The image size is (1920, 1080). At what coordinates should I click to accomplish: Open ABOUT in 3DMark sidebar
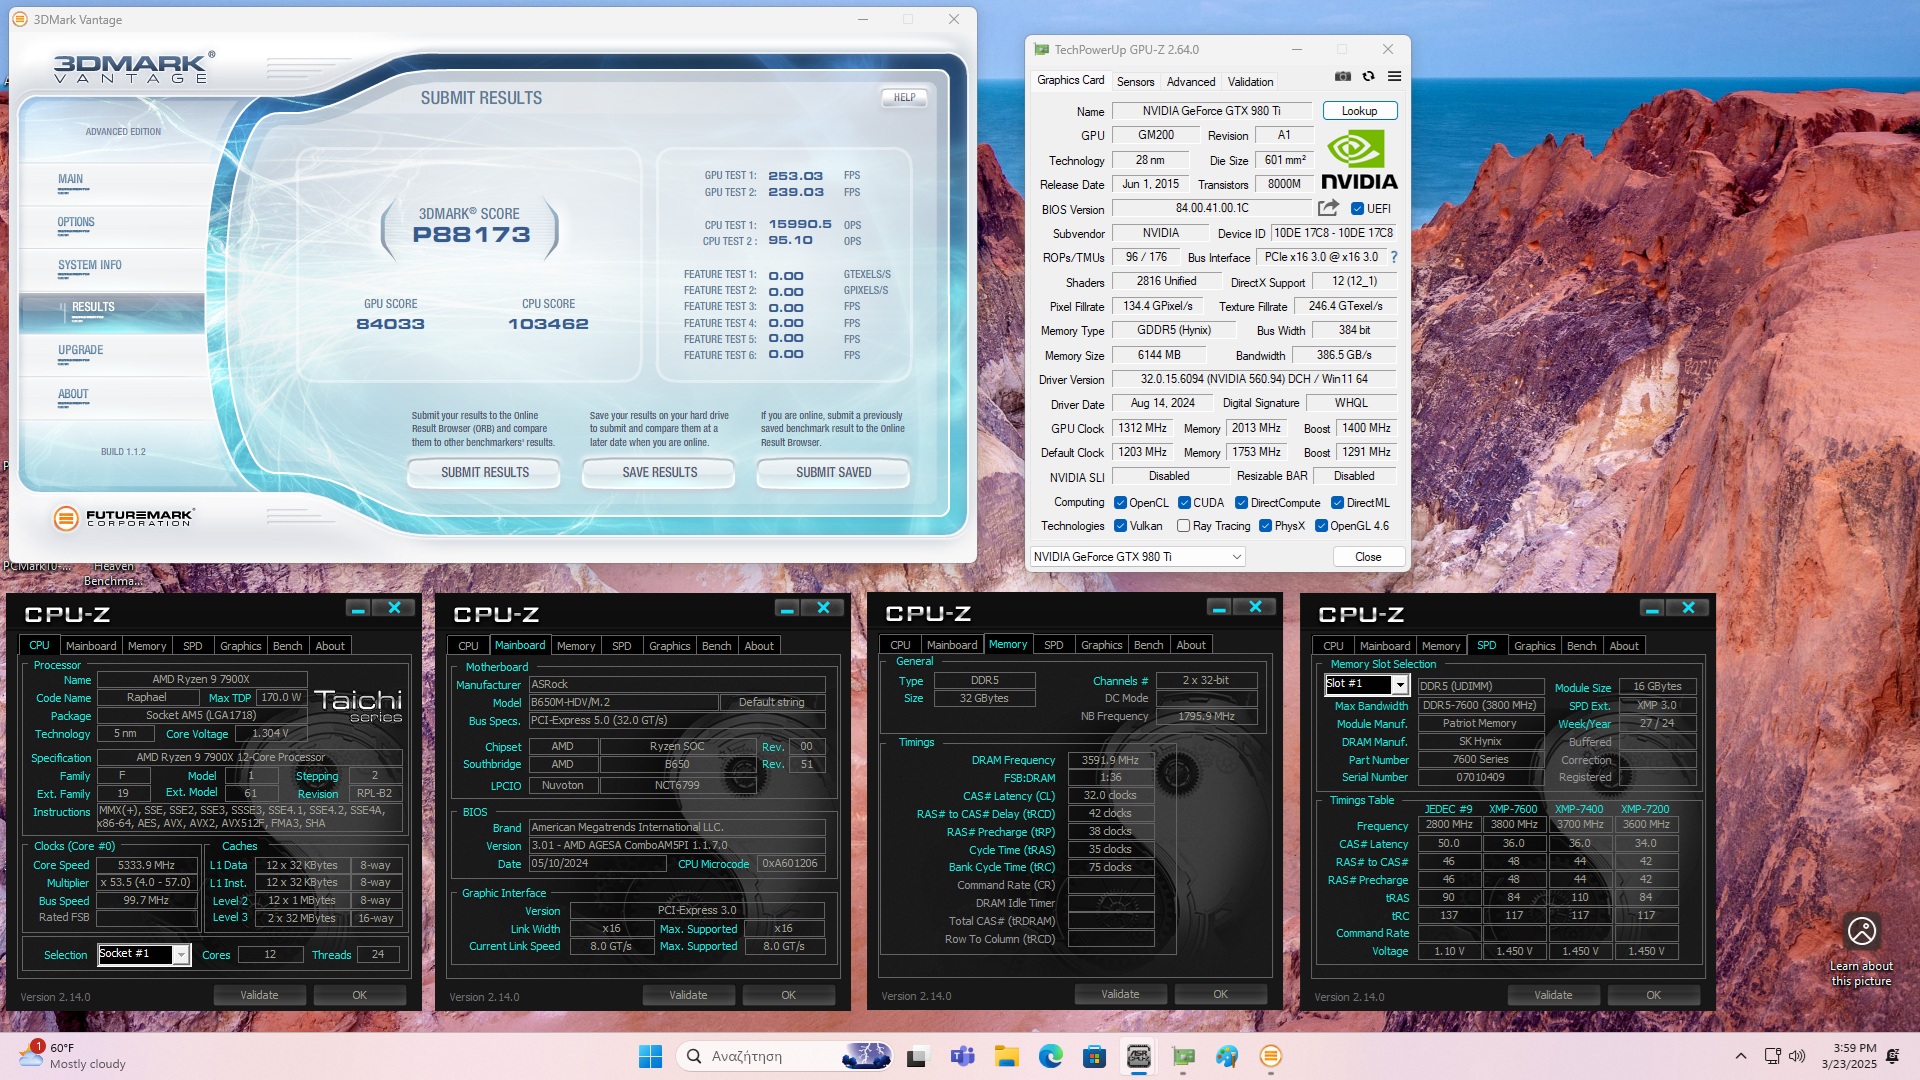(x=73, y=394)
